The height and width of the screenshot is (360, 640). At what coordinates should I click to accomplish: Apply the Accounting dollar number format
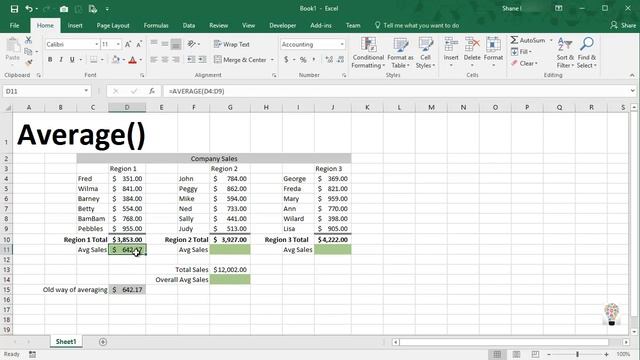[286, 60]
